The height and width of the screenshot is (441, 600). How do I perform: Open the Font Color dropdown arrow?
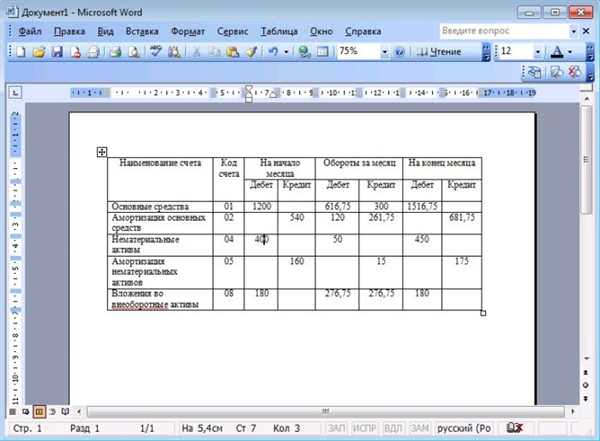coord(570,52)
